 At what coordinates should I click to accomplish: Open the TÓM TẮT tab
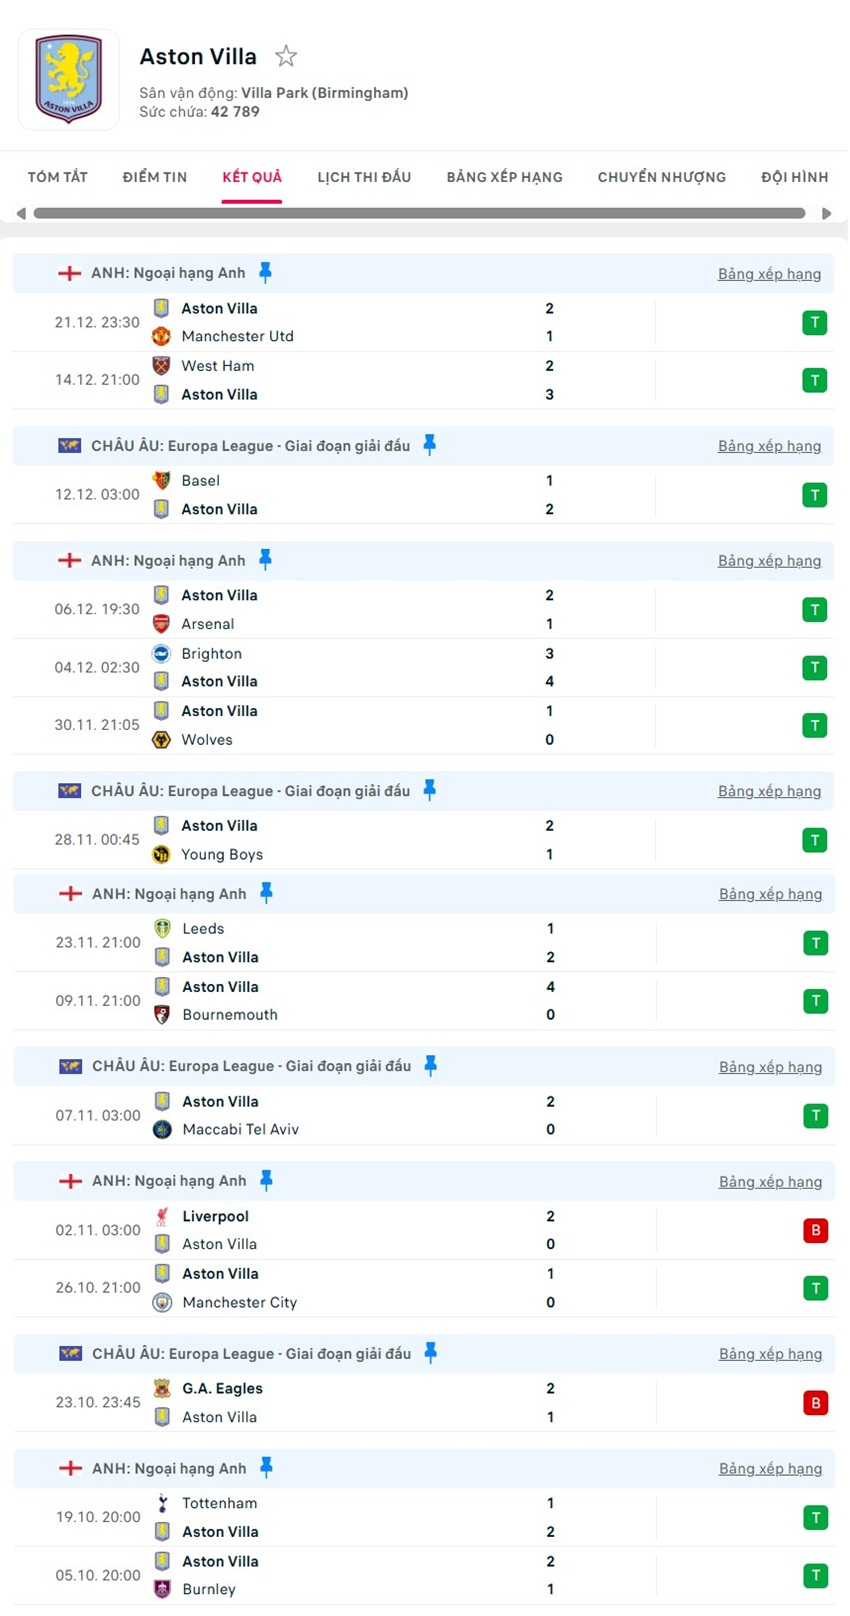(58, 177)
